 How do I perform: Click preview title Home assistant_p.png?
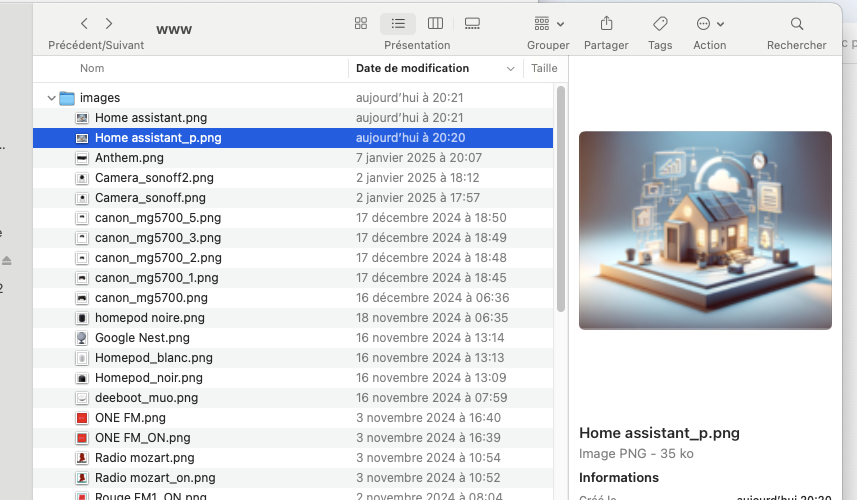[x=659, y=433]
